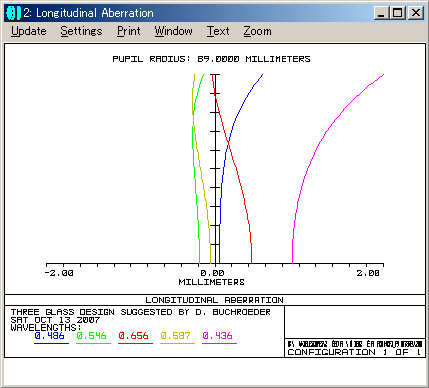The height and width of the screenshot is (388, 429).
Task: Click the -2.00 axis label
Action: click(59, 273)
